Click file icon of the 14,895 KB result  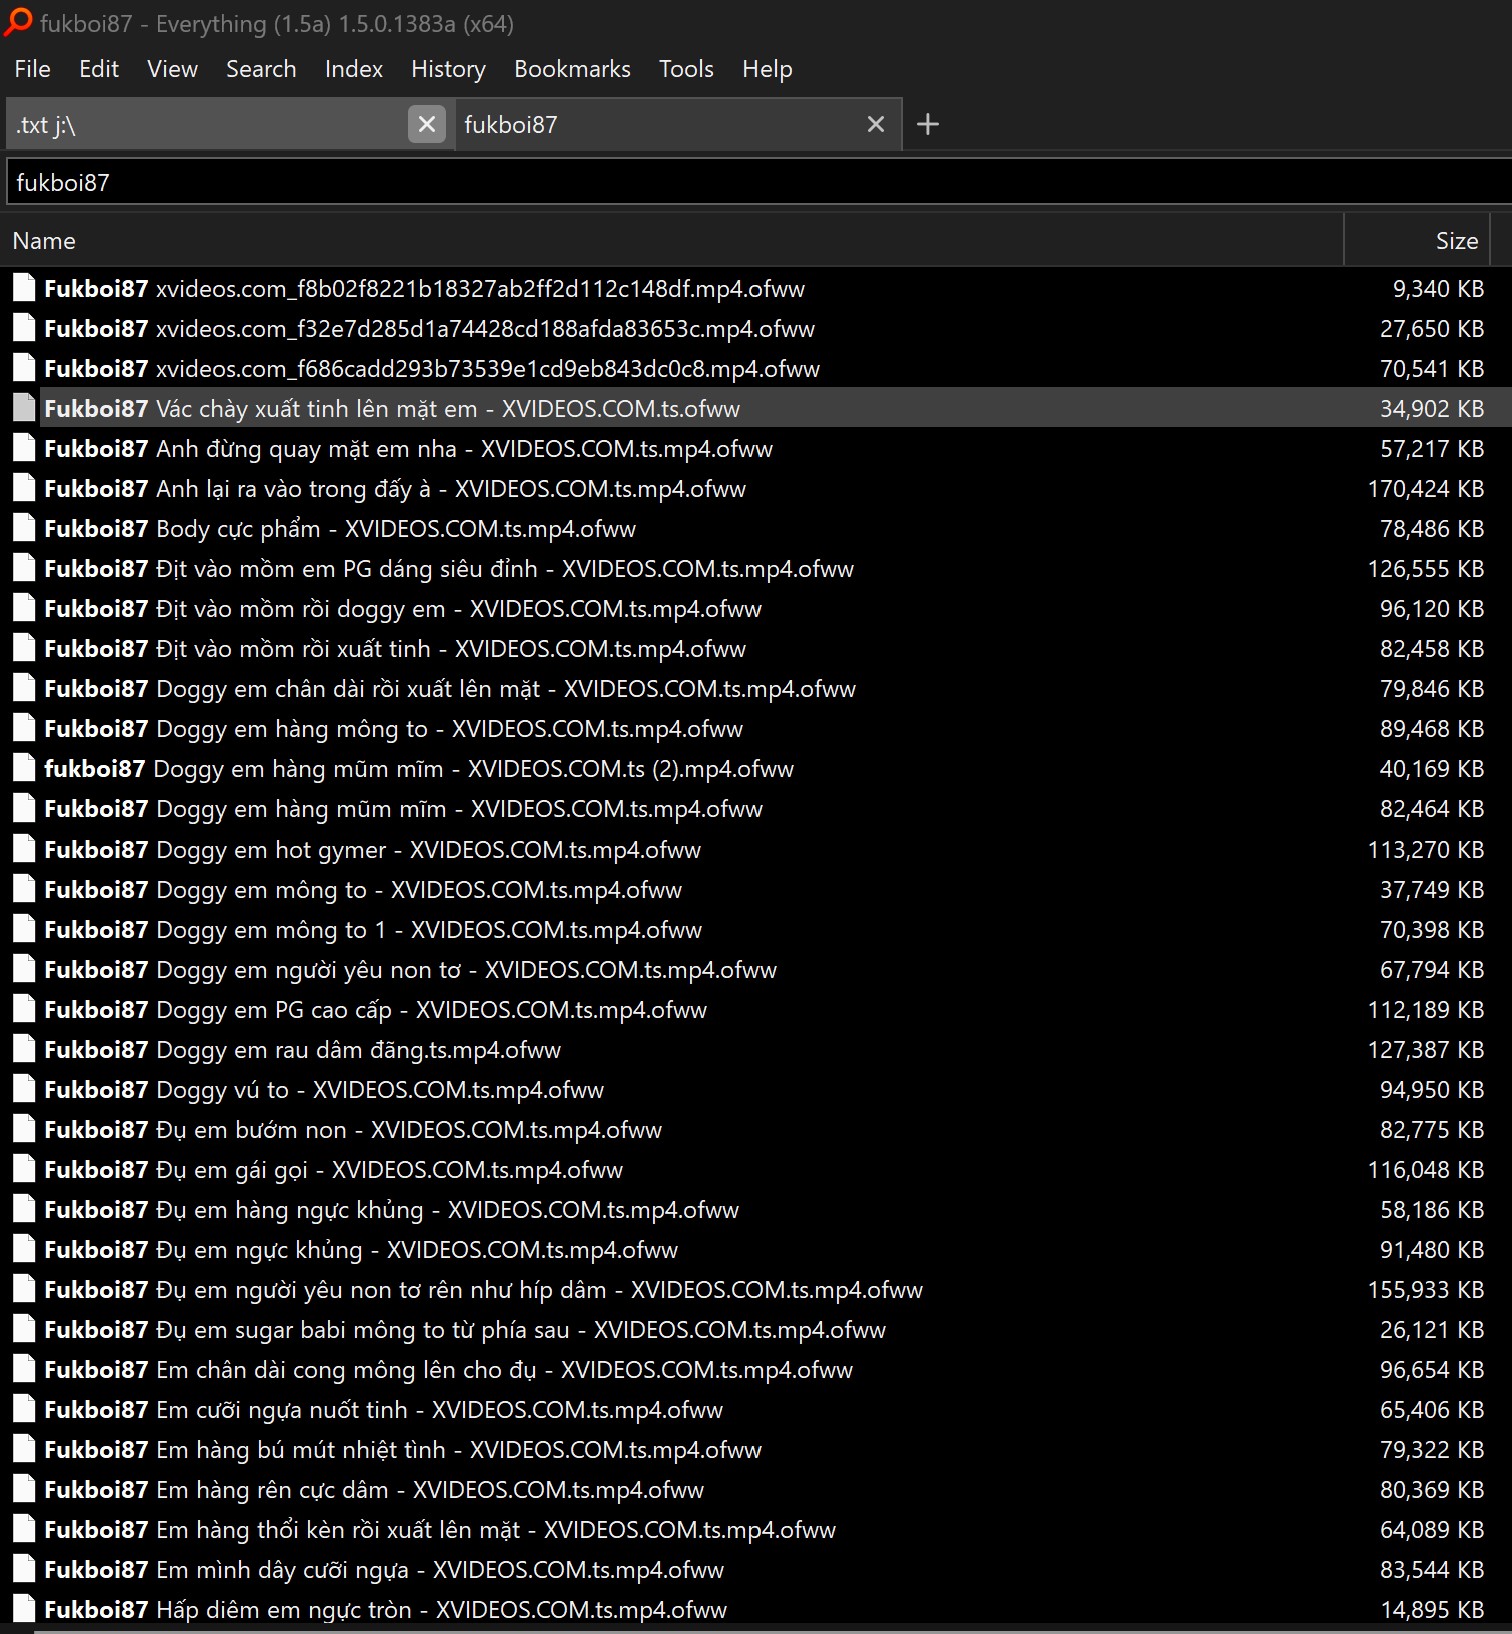(24, 1610)
